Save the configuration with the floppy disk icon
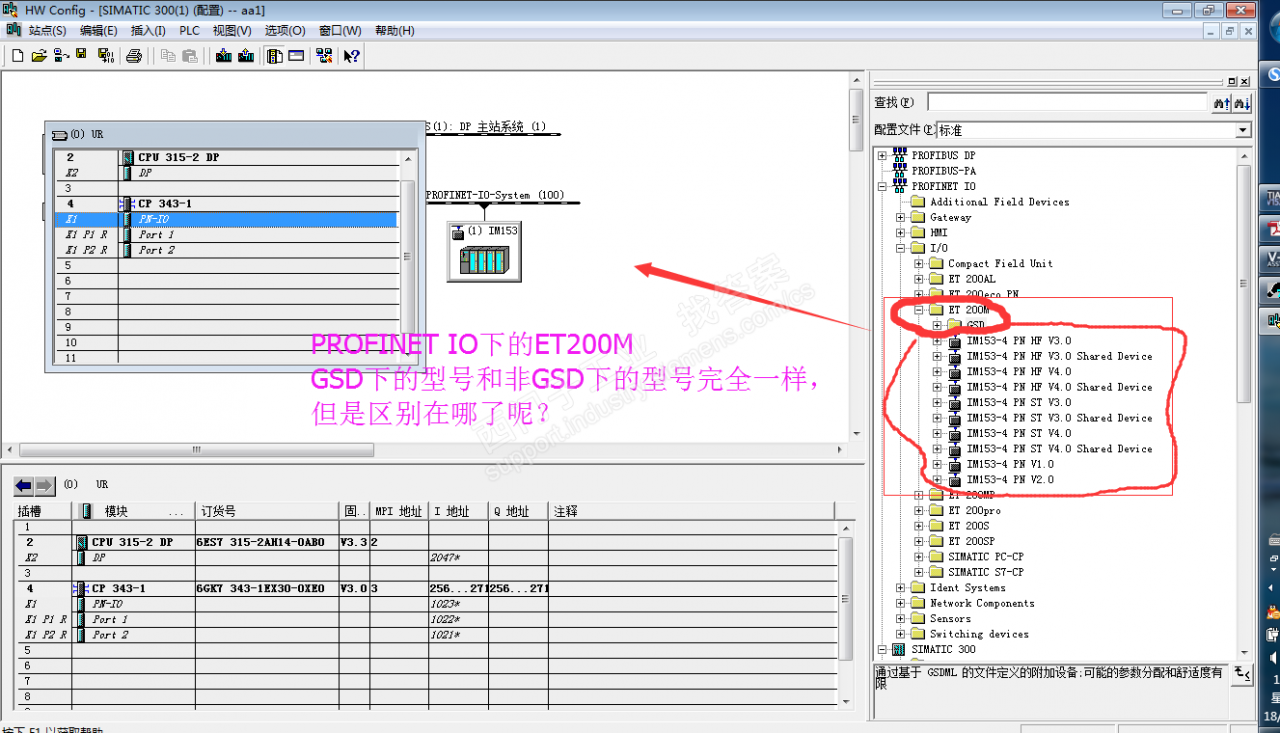 click(x=81, y=56)
